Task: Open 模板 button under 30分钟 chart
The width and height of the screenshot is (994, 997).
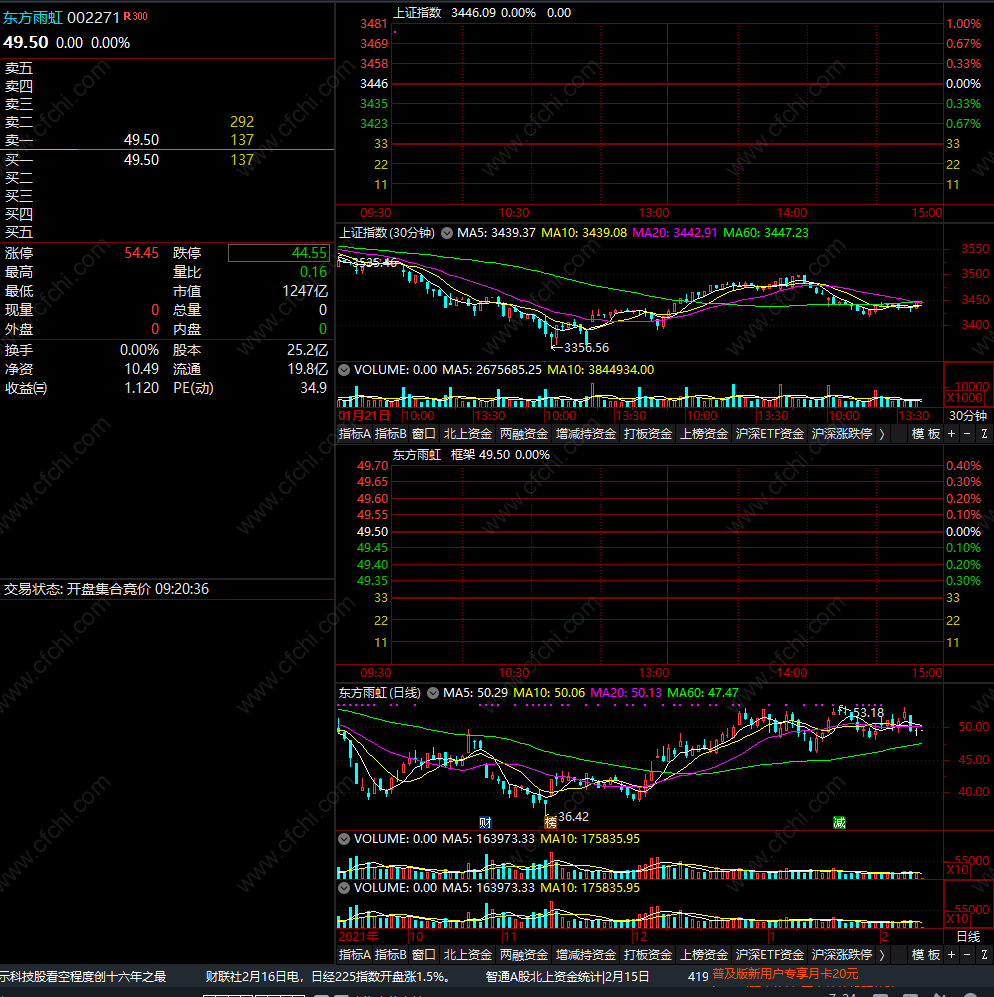Action: pos(926,434)
